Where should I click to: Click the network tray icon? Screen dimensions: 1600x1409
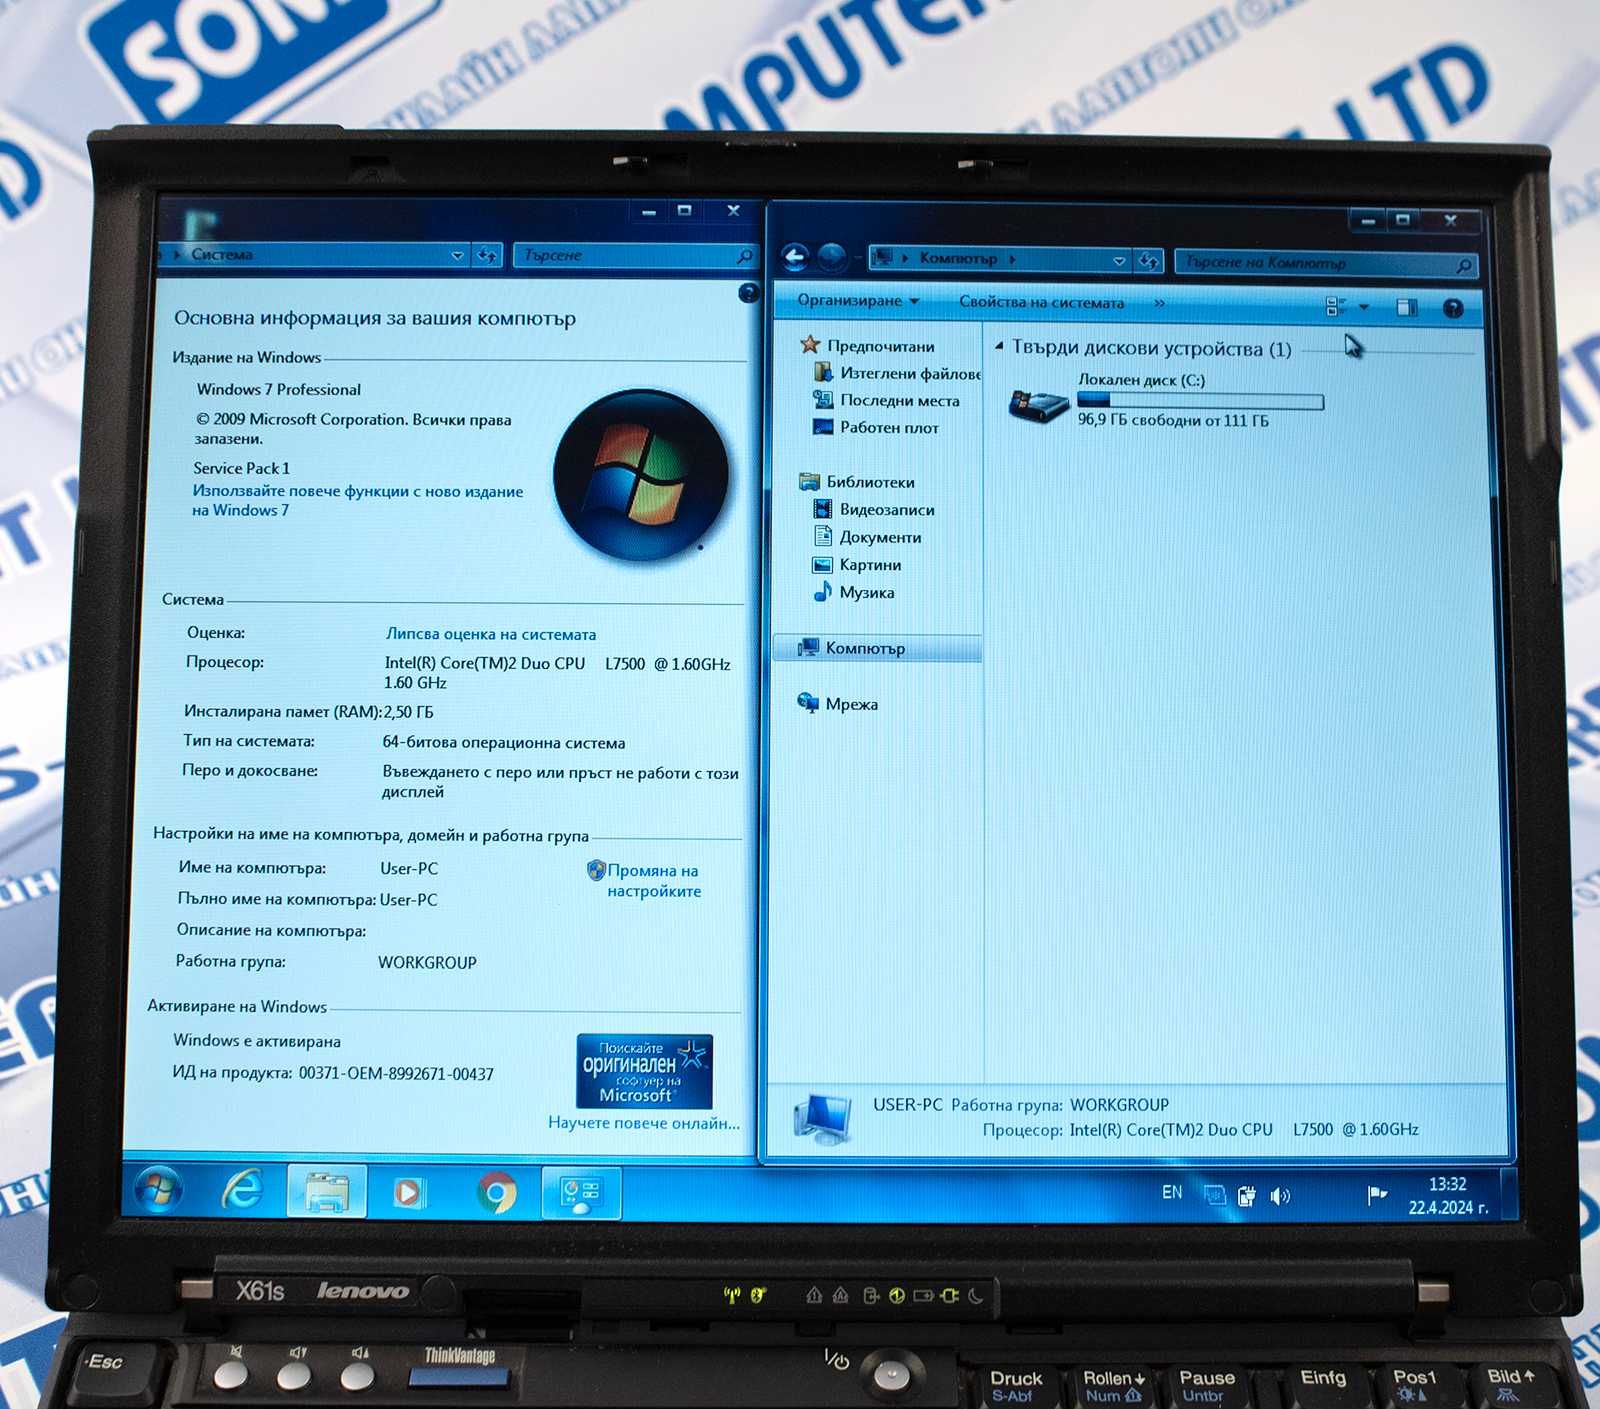1214,1194
